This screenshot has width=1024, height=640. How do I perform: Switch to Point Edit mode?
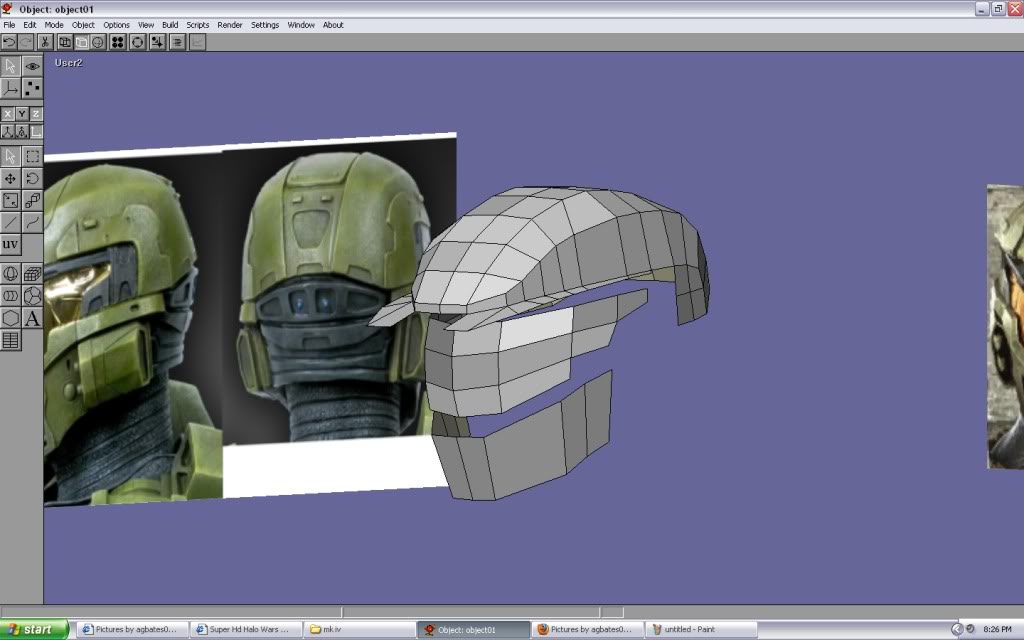pos(32,88)
